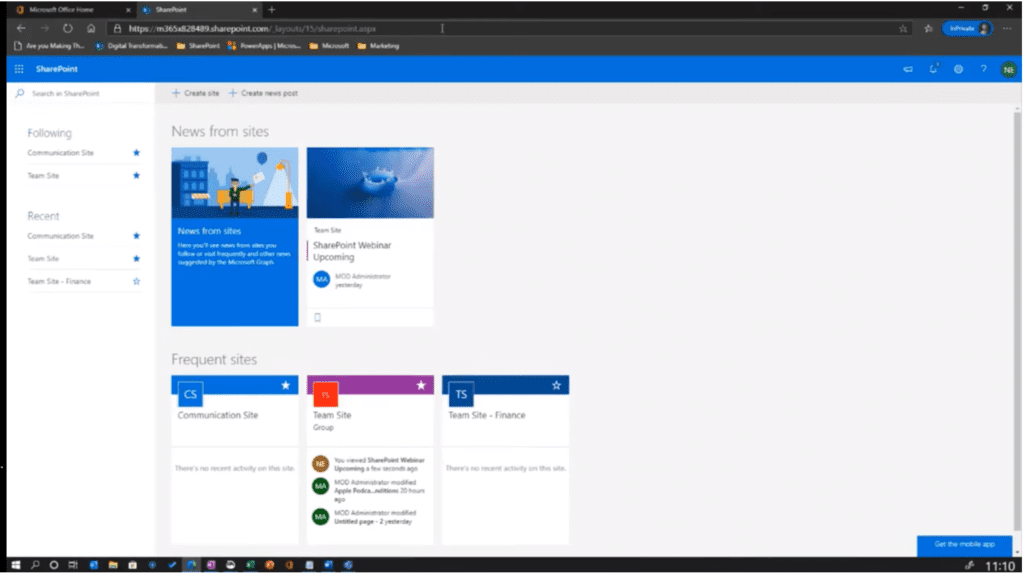Click the TS Team Site - Finance logo tile
The height and width of the screenshot is (573, 1024).
(x=461, y=394)
